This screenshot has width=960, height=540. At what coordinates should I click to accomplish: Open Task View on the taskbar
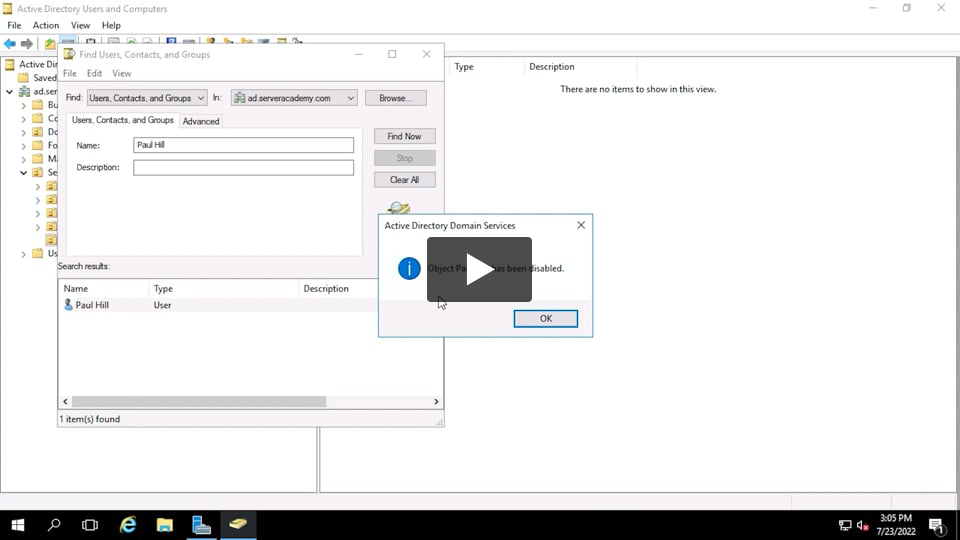coord(90,525)
